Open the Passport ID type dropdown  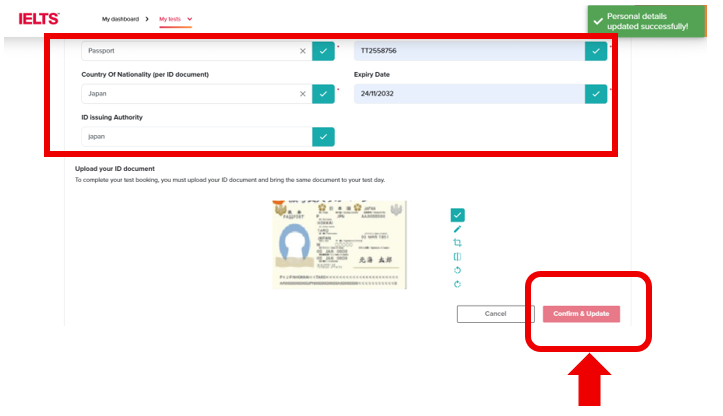click(x=190, y=50)
